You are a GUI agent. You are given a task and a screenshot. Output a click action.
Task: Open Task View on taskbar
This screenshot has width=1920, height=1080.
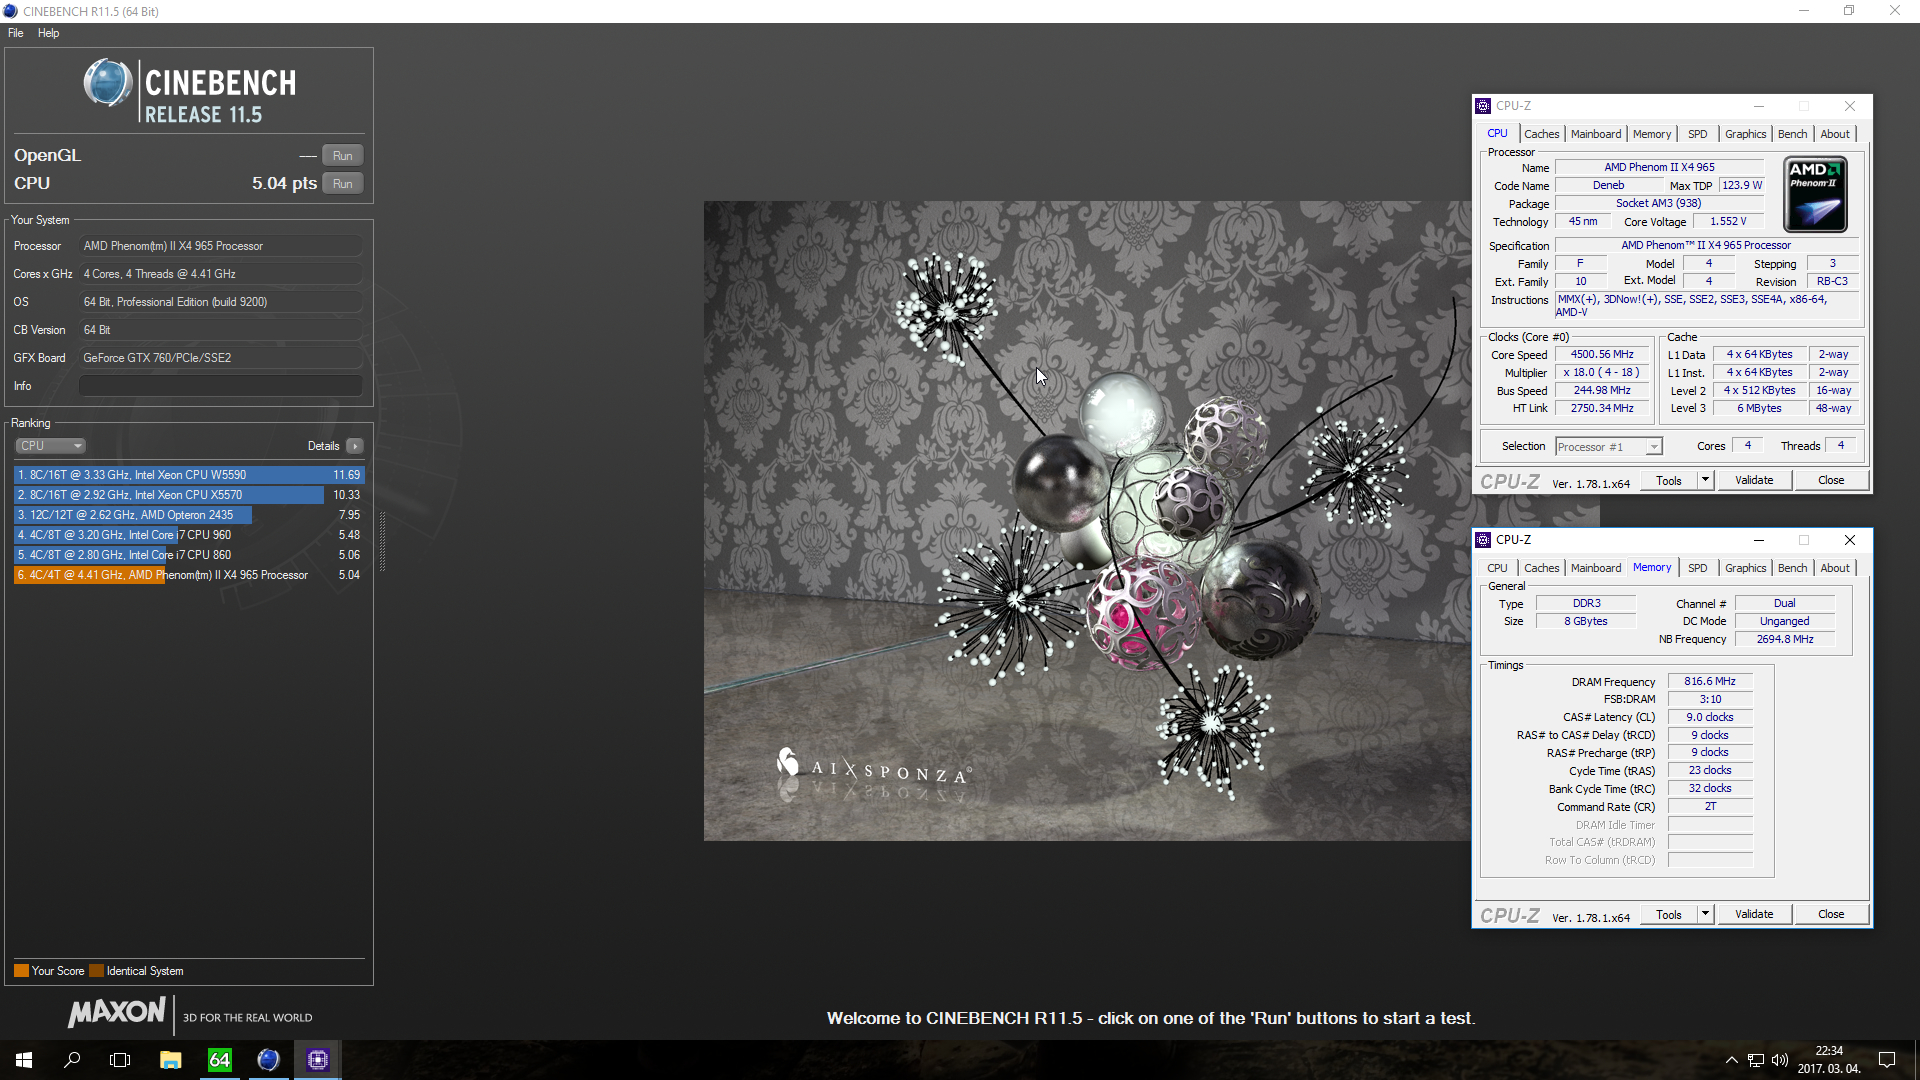(x=120, y=1060)
